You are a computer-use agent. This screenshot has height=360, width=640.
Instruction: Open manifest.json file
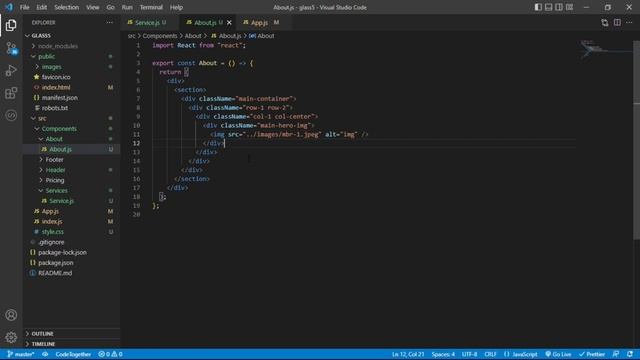click(72, 97)
